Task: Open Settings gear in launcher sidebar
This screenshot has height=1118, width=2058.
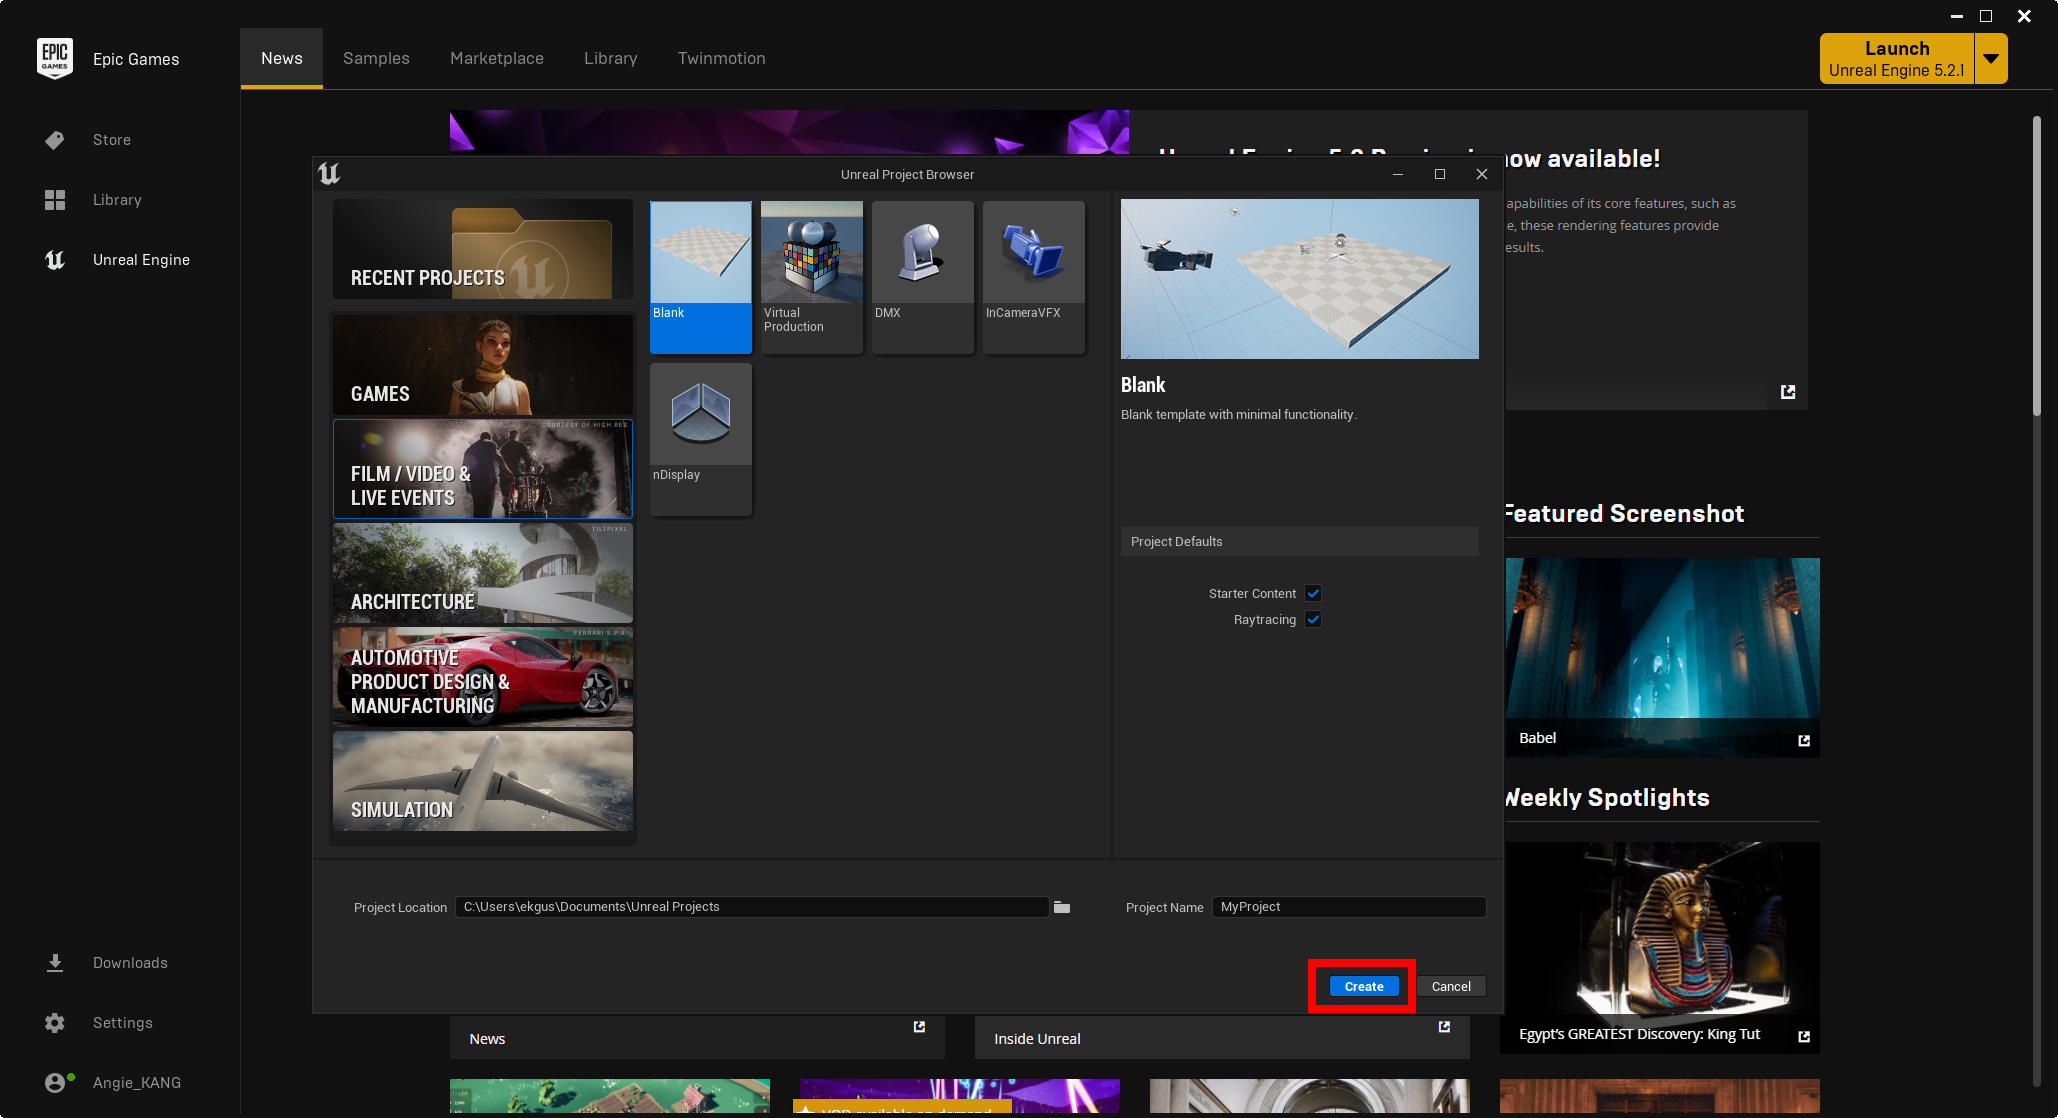Action: click(x=55, y=1023)
